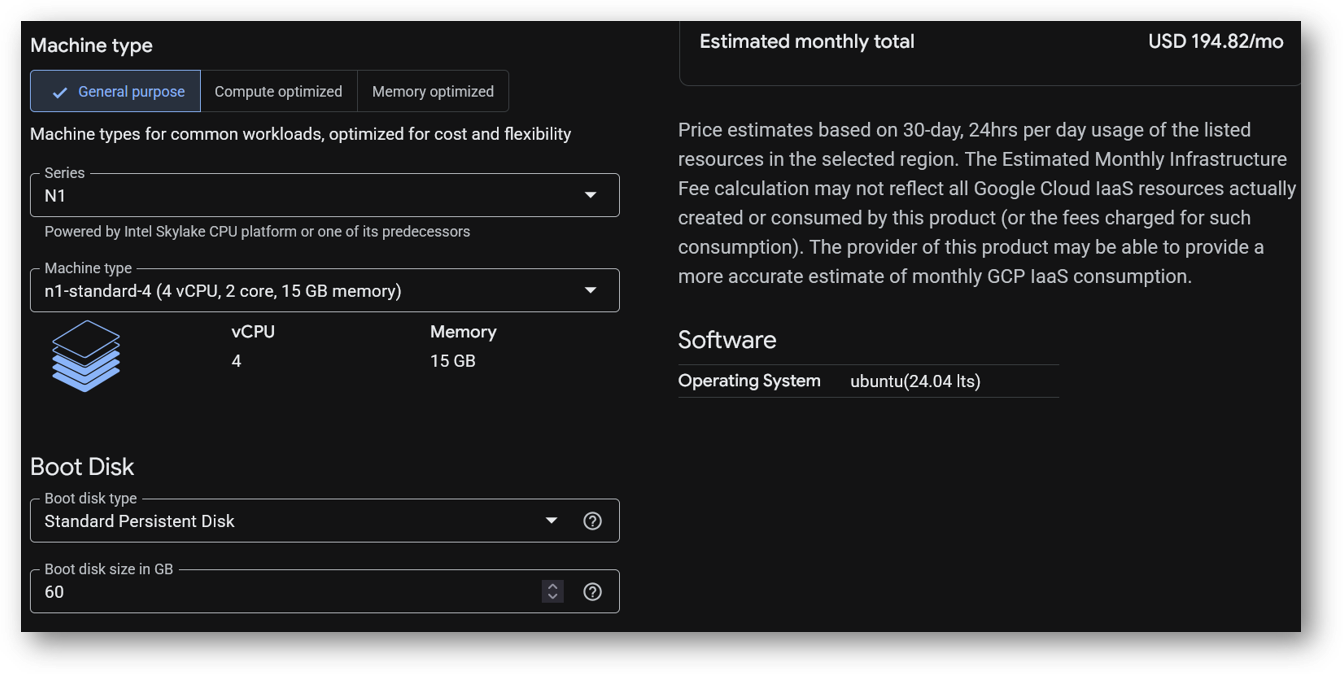Click the vCPU value '4'
Viewport: 1343px width, 674px height.
coord(236,361)
